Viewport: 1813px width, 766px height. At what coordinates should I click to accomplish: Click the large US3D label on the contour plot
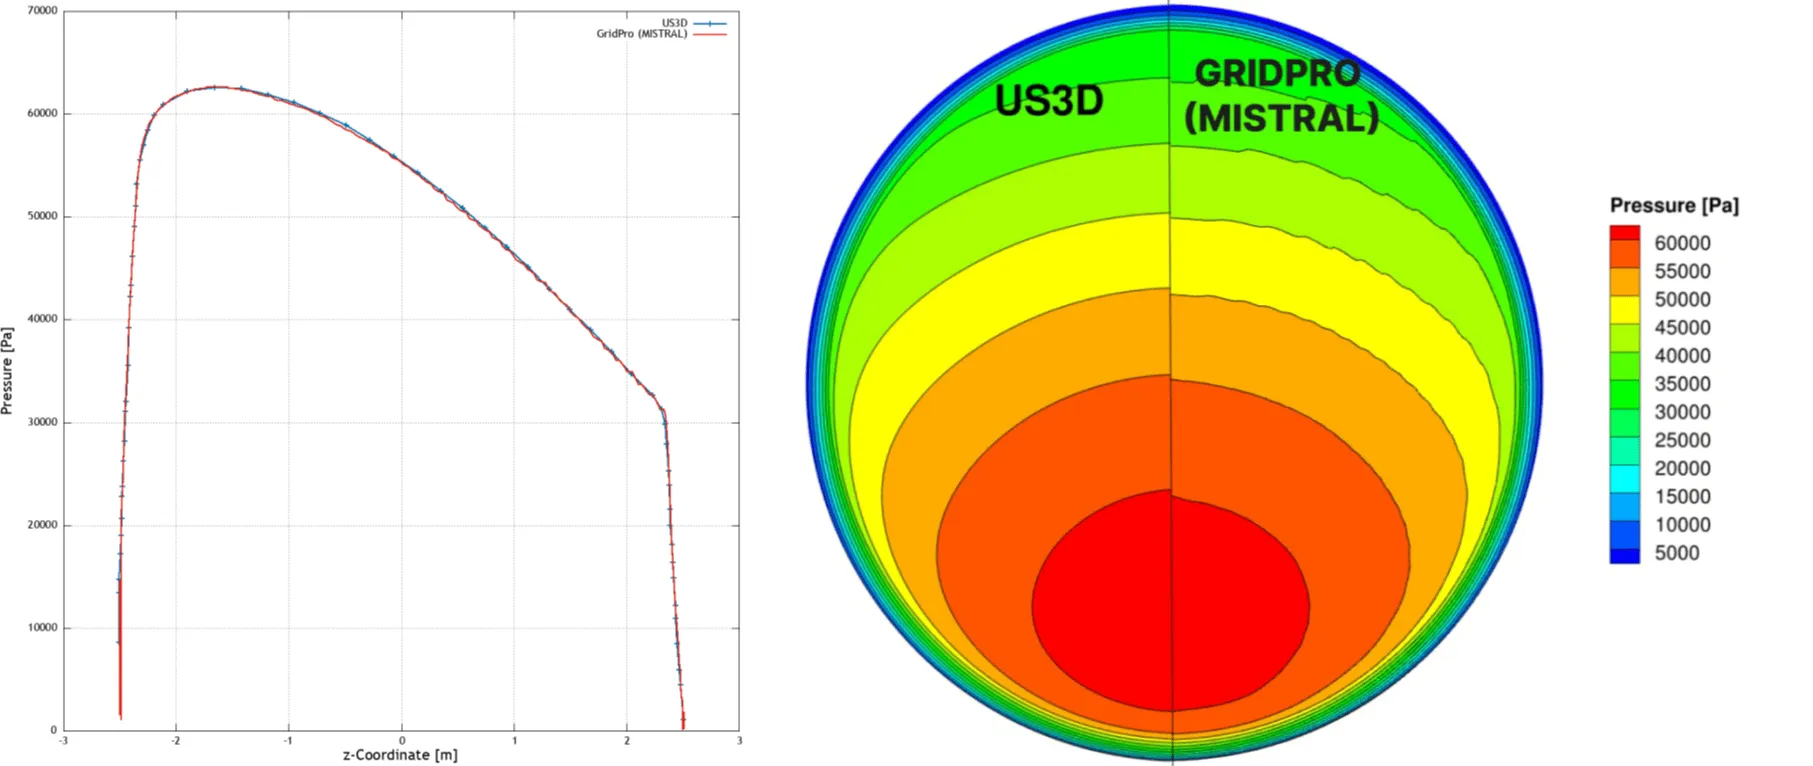1049,100
